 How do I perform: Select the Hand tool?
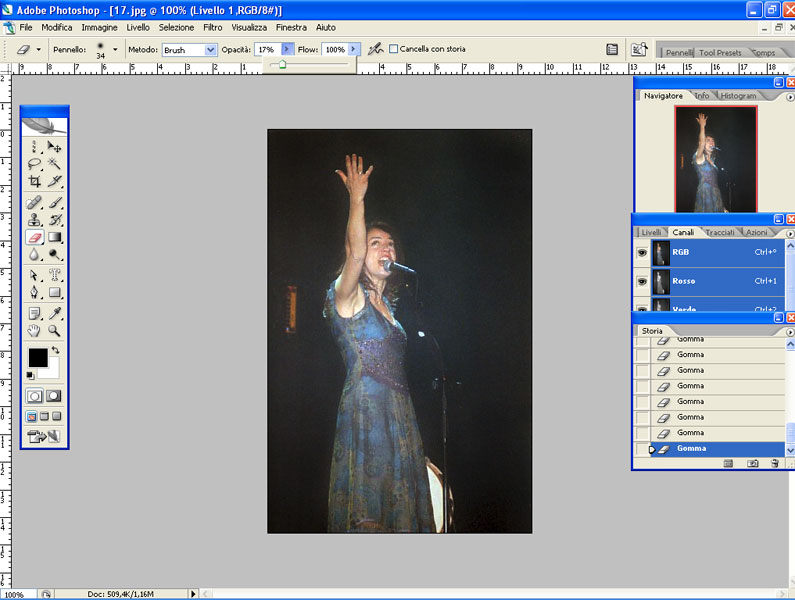[34, 331]
